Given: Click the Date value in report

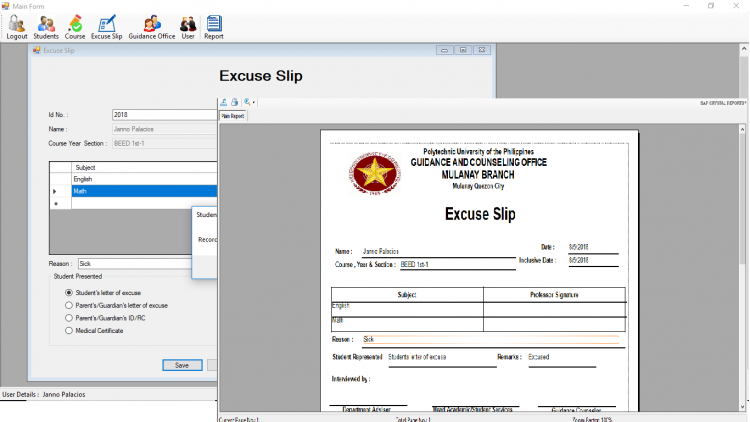Looking at the screenshot, I should coord(578,247).
